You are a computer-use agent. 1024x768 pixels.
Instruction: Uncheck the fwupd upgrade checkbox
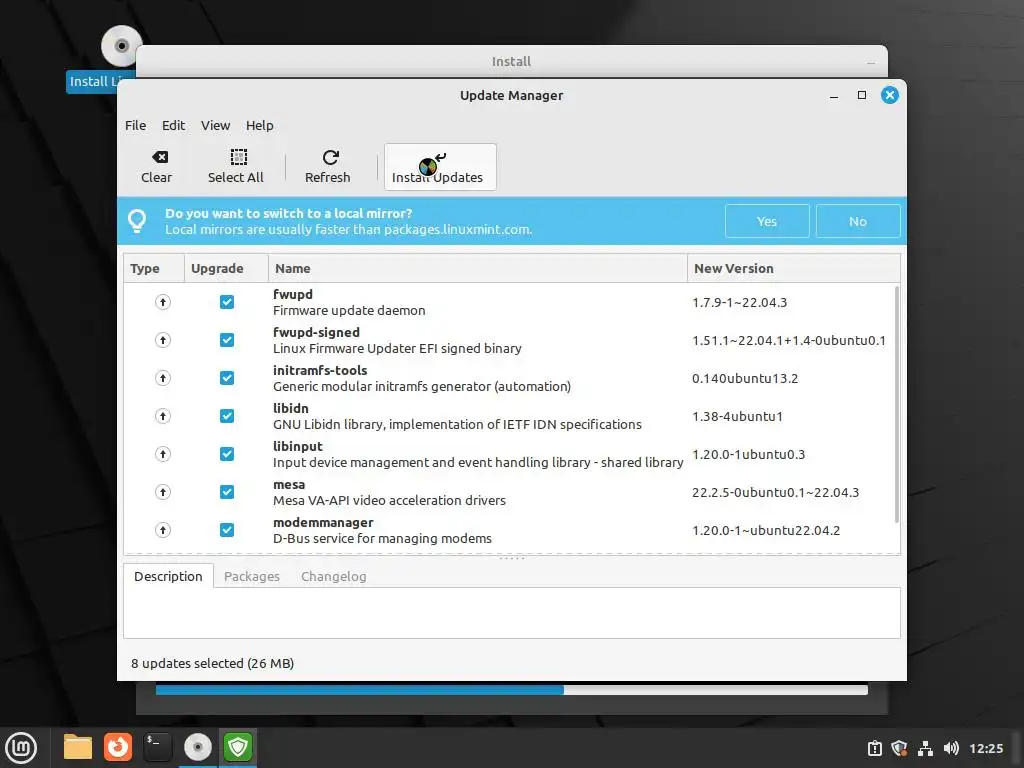click(227, 302)
